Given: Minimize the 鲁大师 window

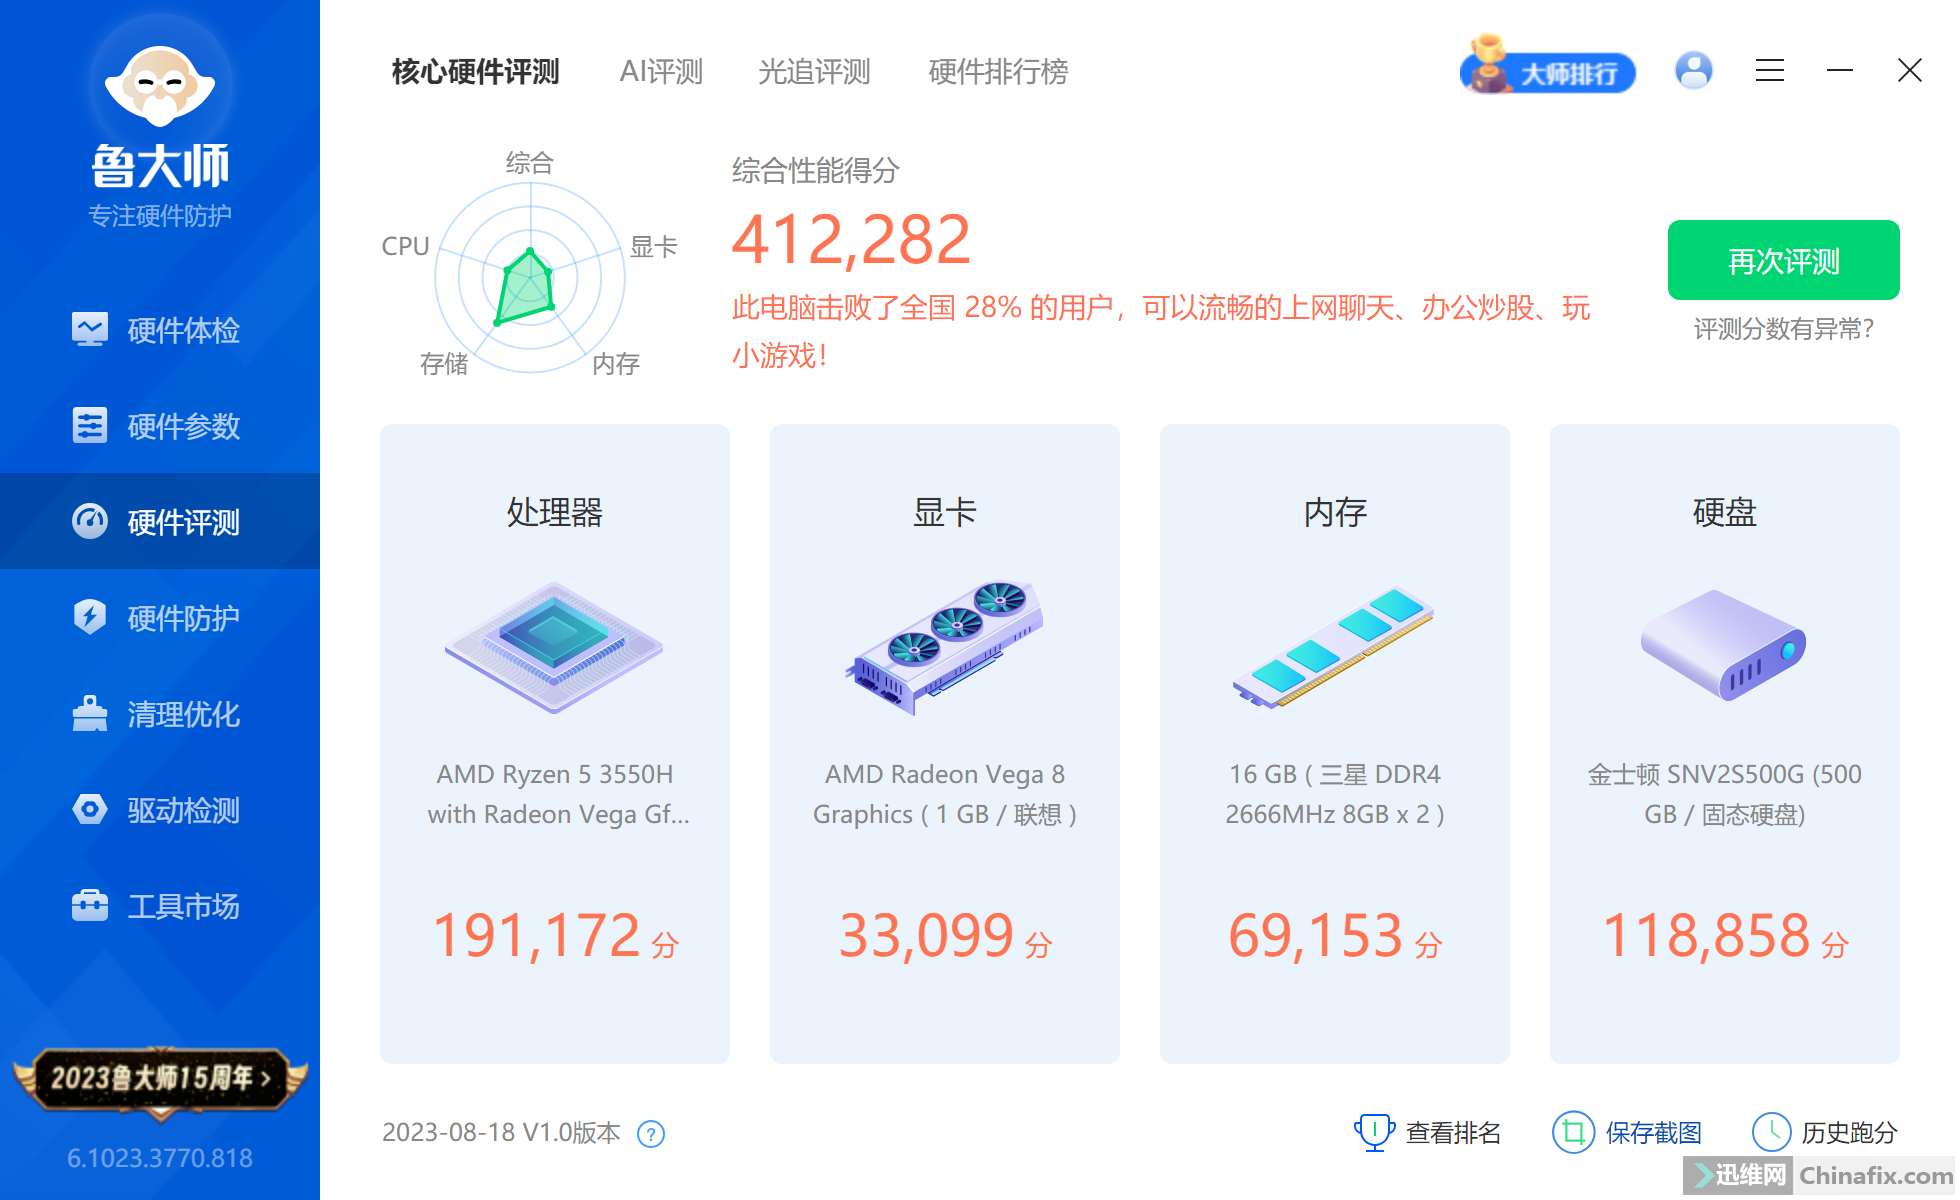Looking at the screenshot, I should (x=1840, y=70).
